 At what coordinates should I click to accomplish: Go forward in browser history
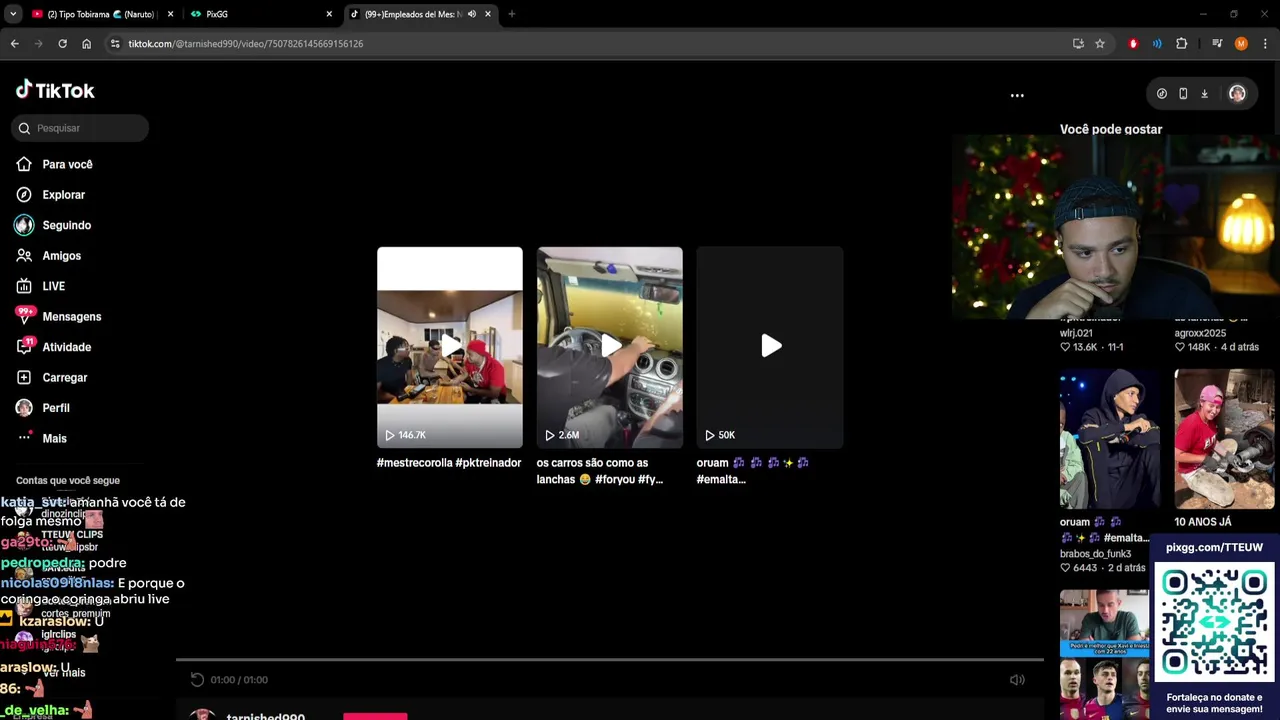coord(39,44)
